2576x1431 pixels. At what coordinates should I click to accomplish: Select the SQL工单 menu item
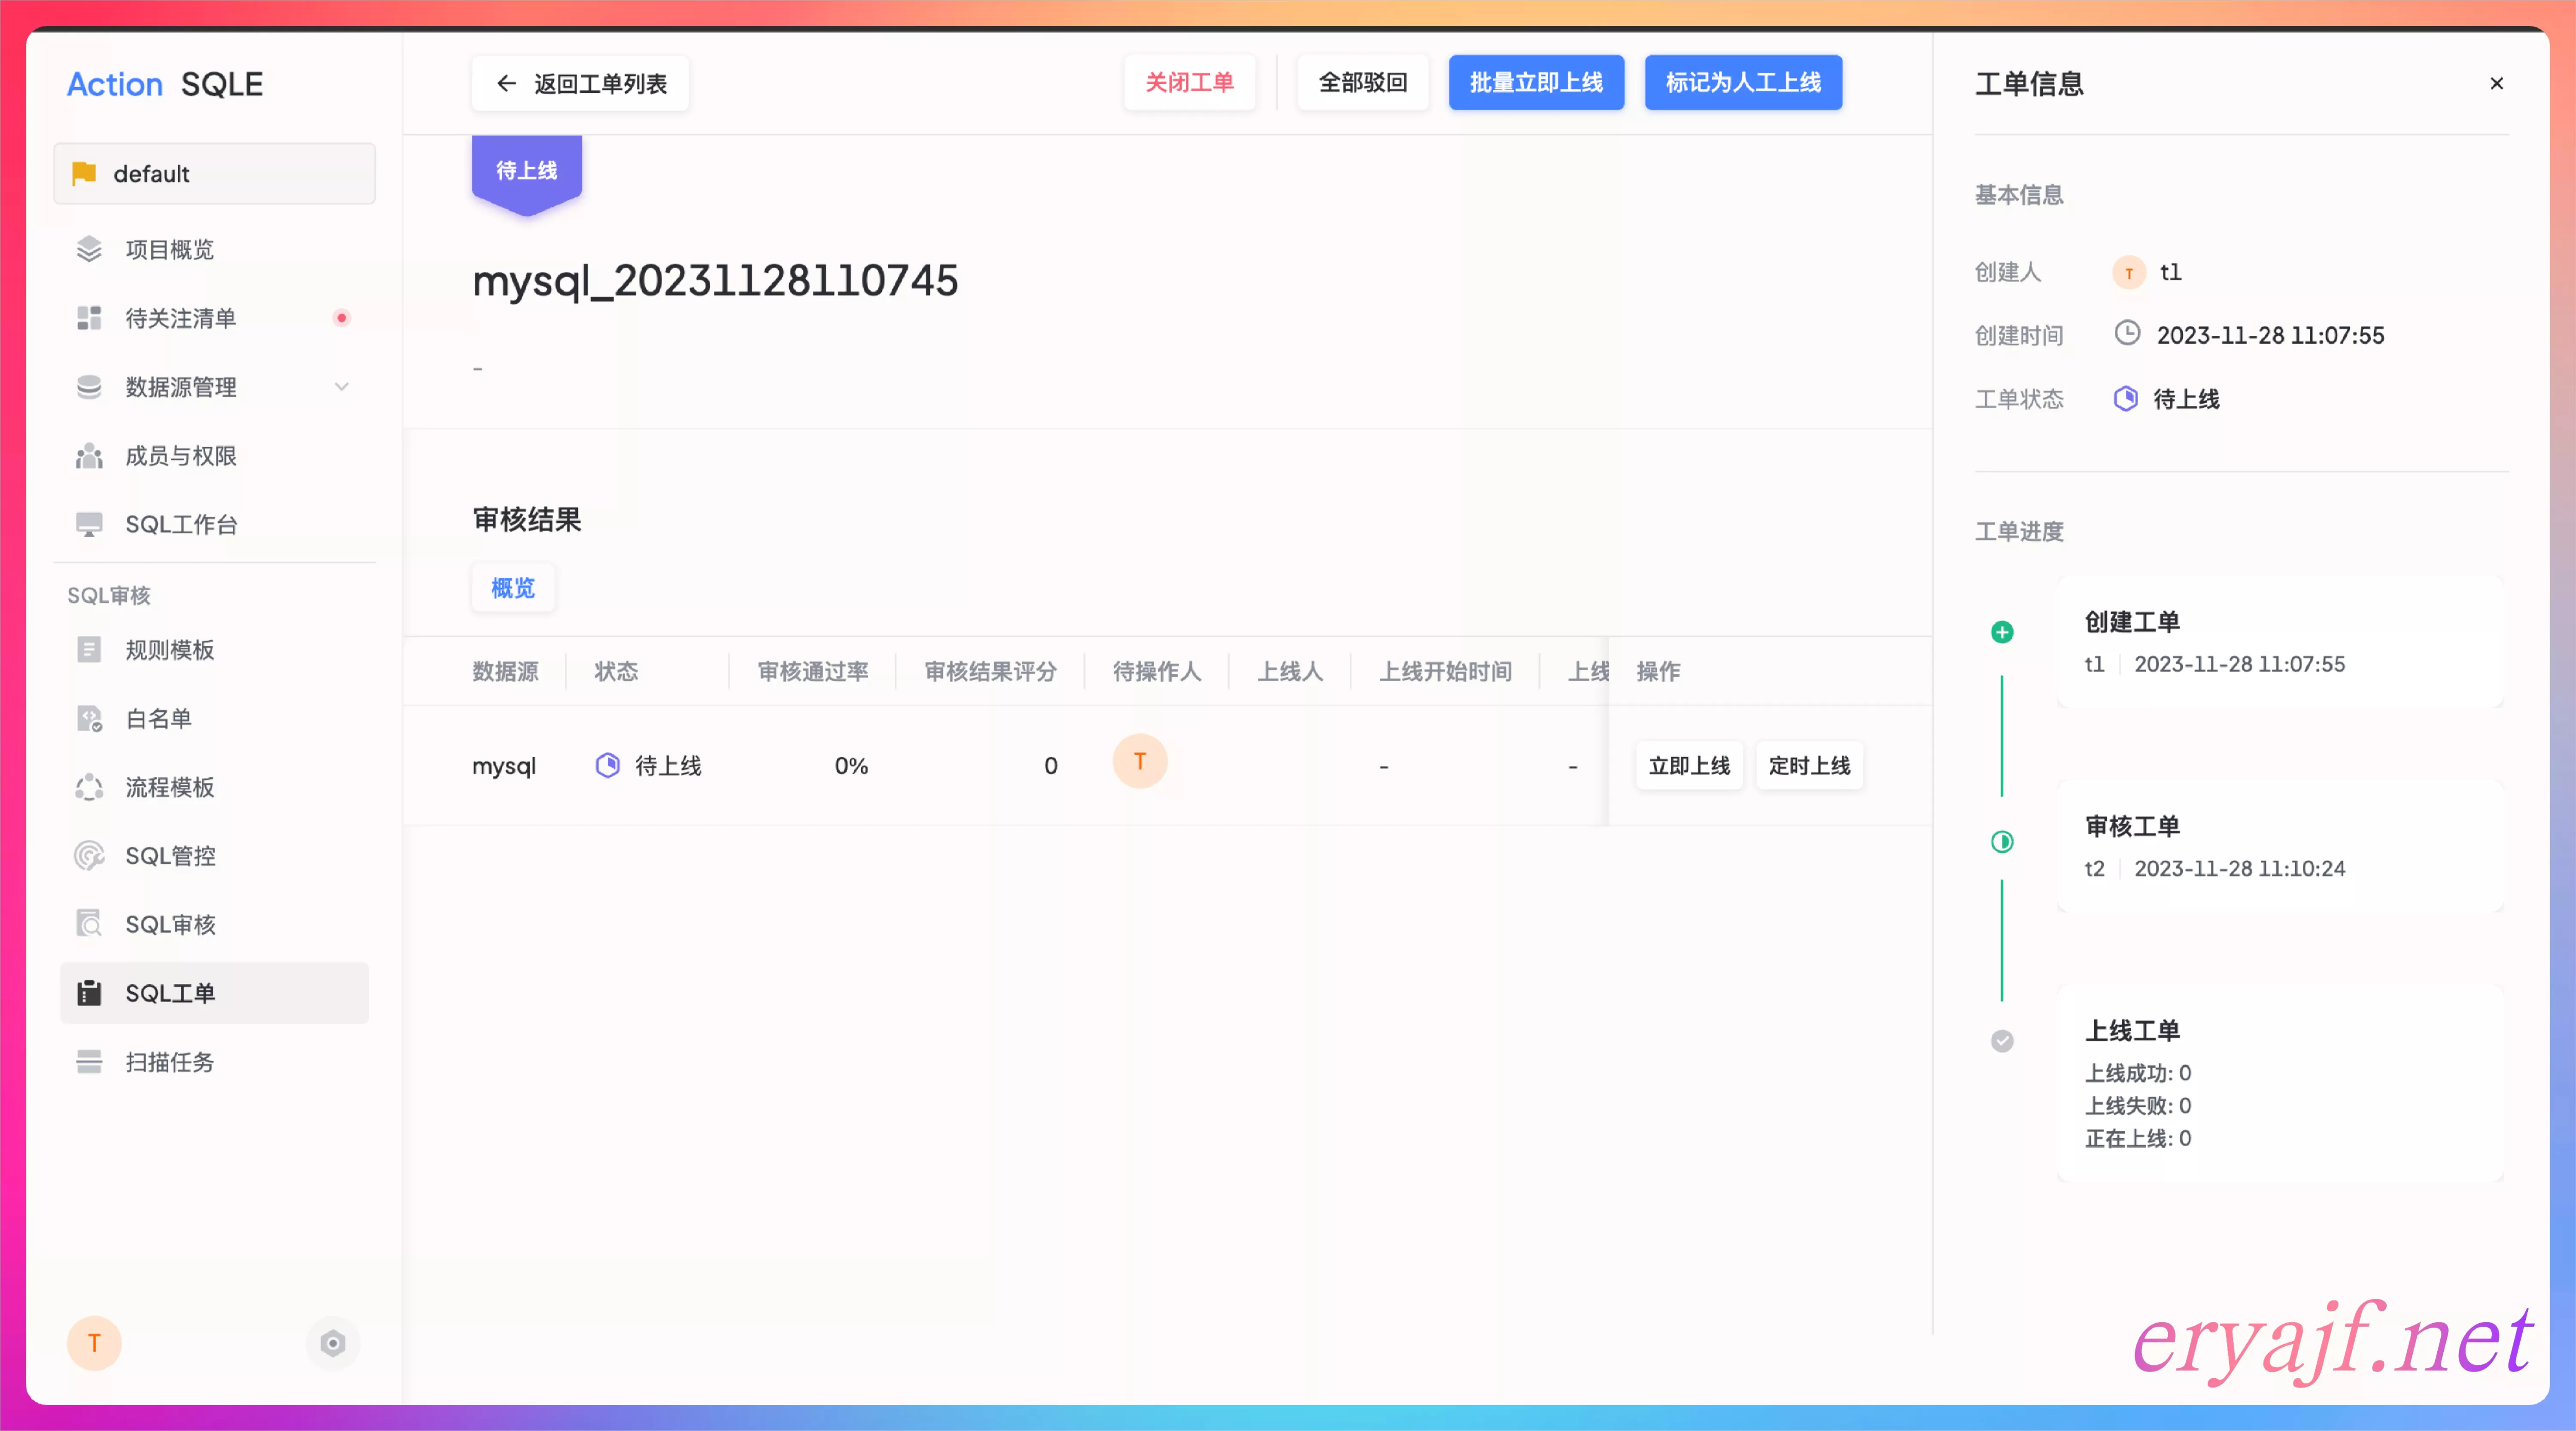coord(215,993)
